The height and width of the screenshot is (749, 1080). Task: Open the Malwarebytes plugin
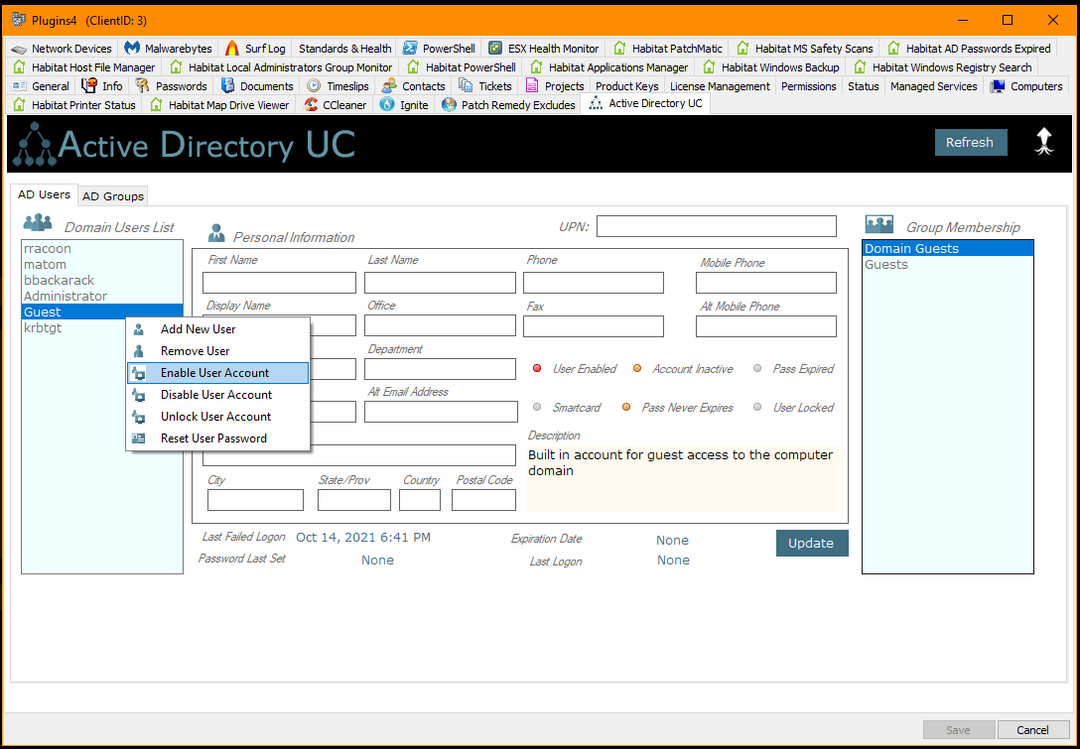168,47
